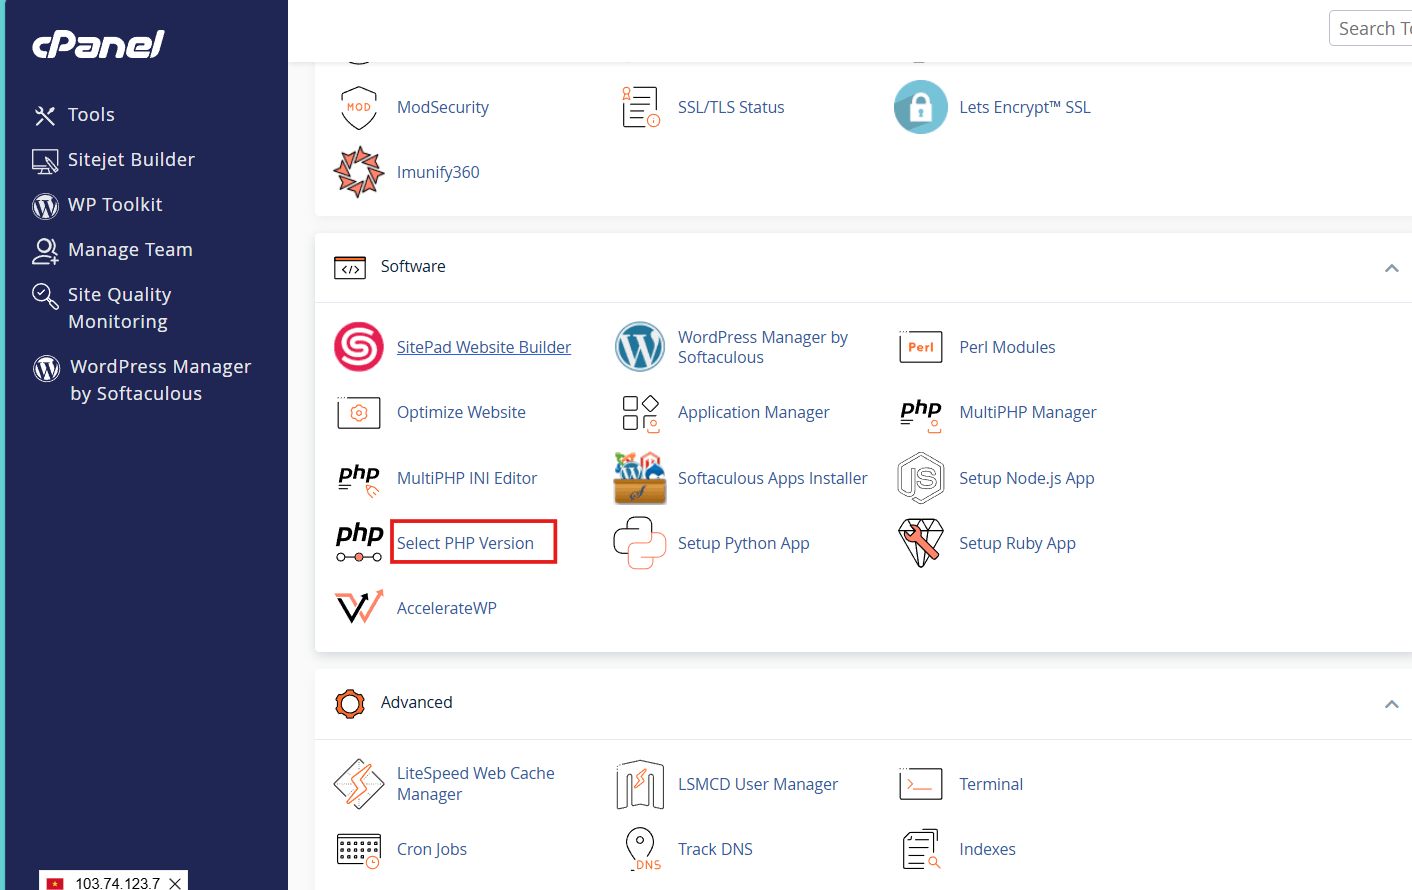Click the Softaculous Apps Installer icon
This screenshot has height=890, width=1412.
point(640,478)
